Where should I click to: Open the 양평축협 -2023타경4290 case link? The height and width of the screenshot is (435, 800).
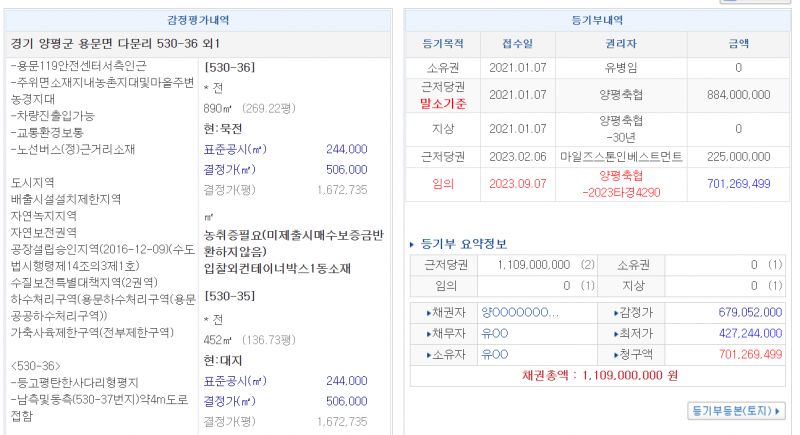[622, 184]
